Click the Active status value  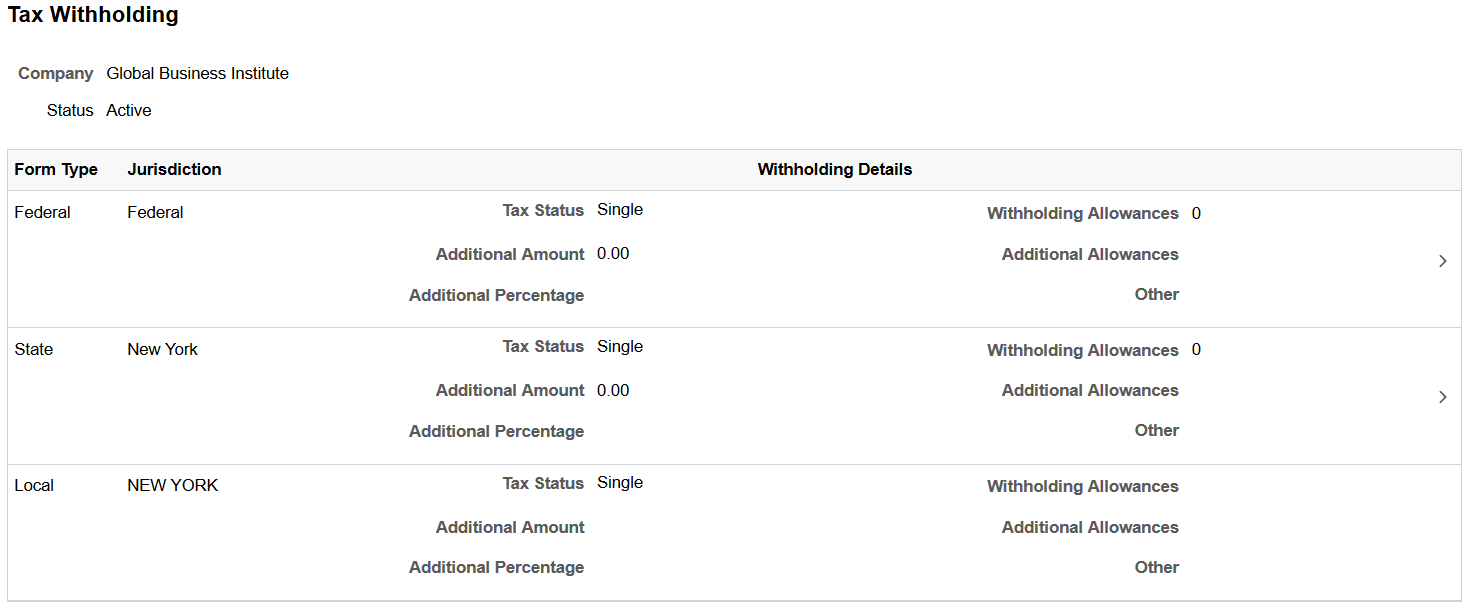(x=128, y=110)
